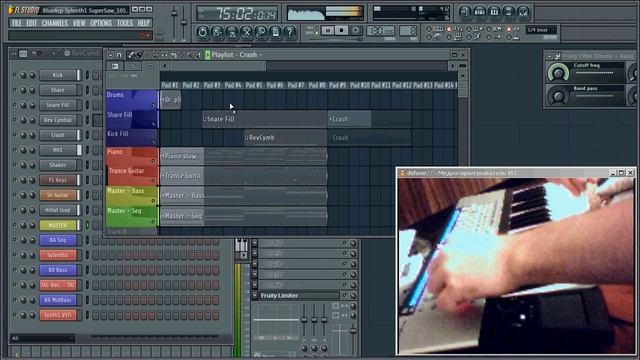The image size is (640, 360).
Task: Open the OPTIONS menu
Action: pyautogui.click(x=101, y=23)
